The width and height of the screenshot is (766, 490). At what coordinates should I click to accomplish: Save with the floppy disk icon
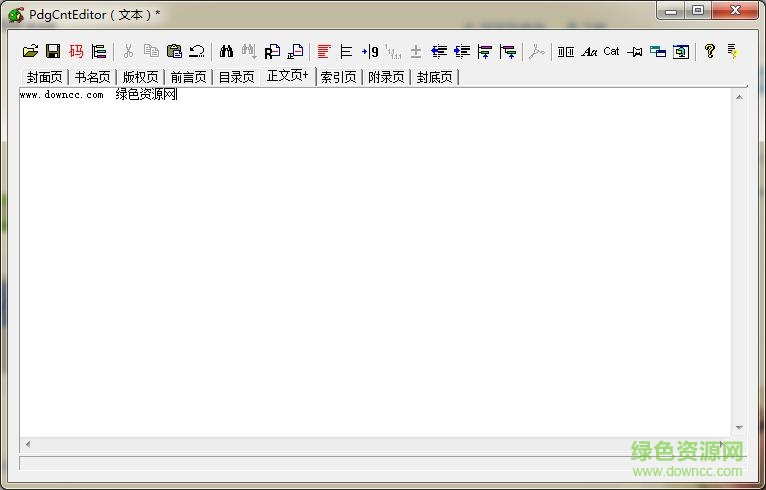(53, 51)
